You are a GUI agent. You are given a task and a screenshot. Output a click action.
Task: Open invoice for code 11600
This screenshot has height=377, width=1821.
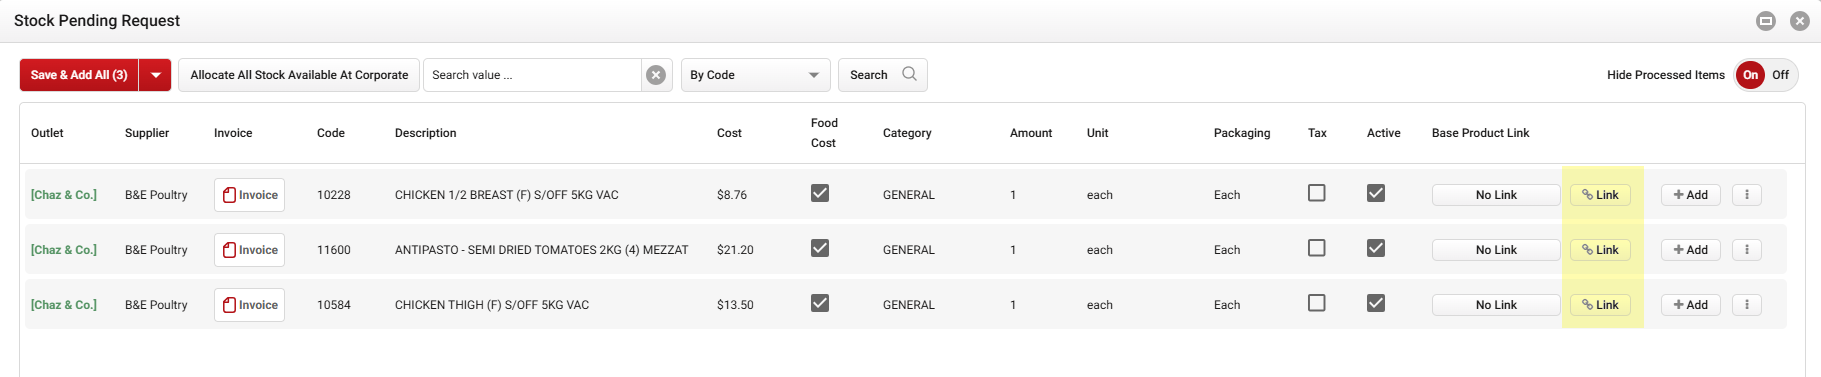click(249, 250)
